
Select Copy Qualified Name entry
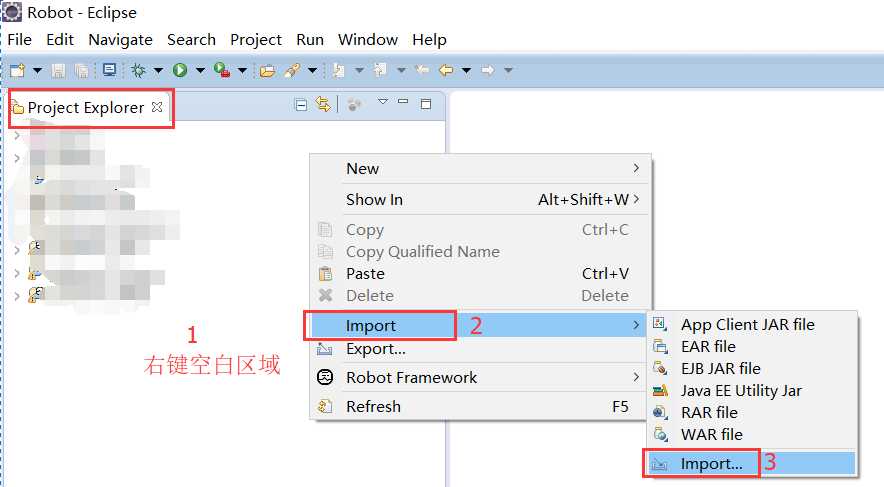pos(480,252)
